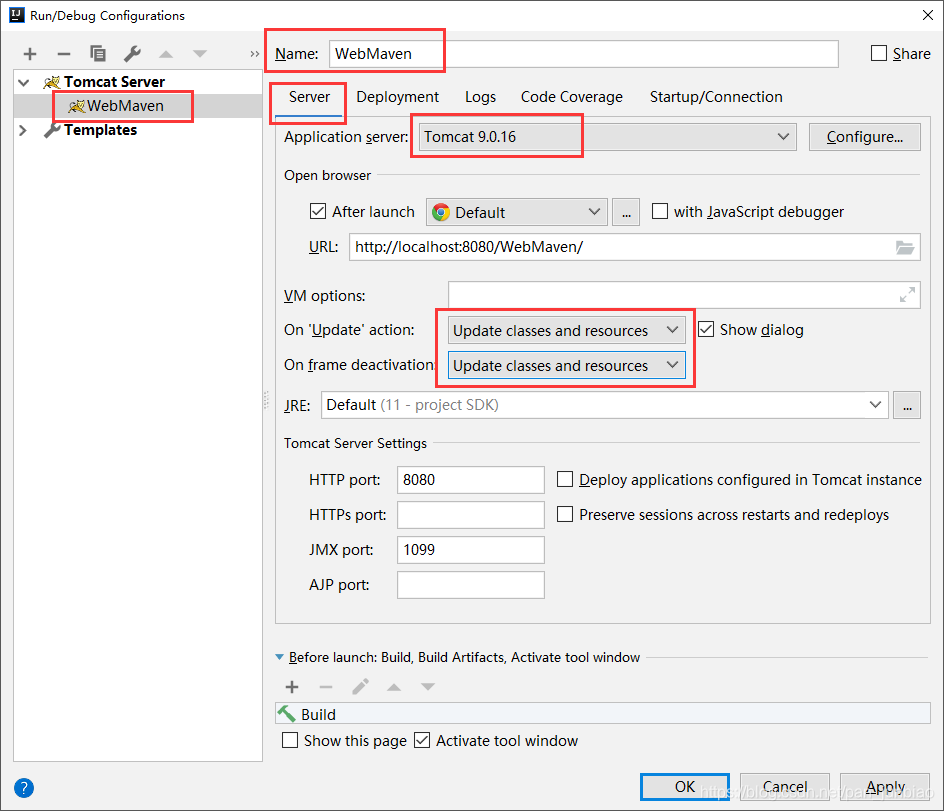Click into the HTTPs port field
The image size is (944, 811).
click(471, 515)
